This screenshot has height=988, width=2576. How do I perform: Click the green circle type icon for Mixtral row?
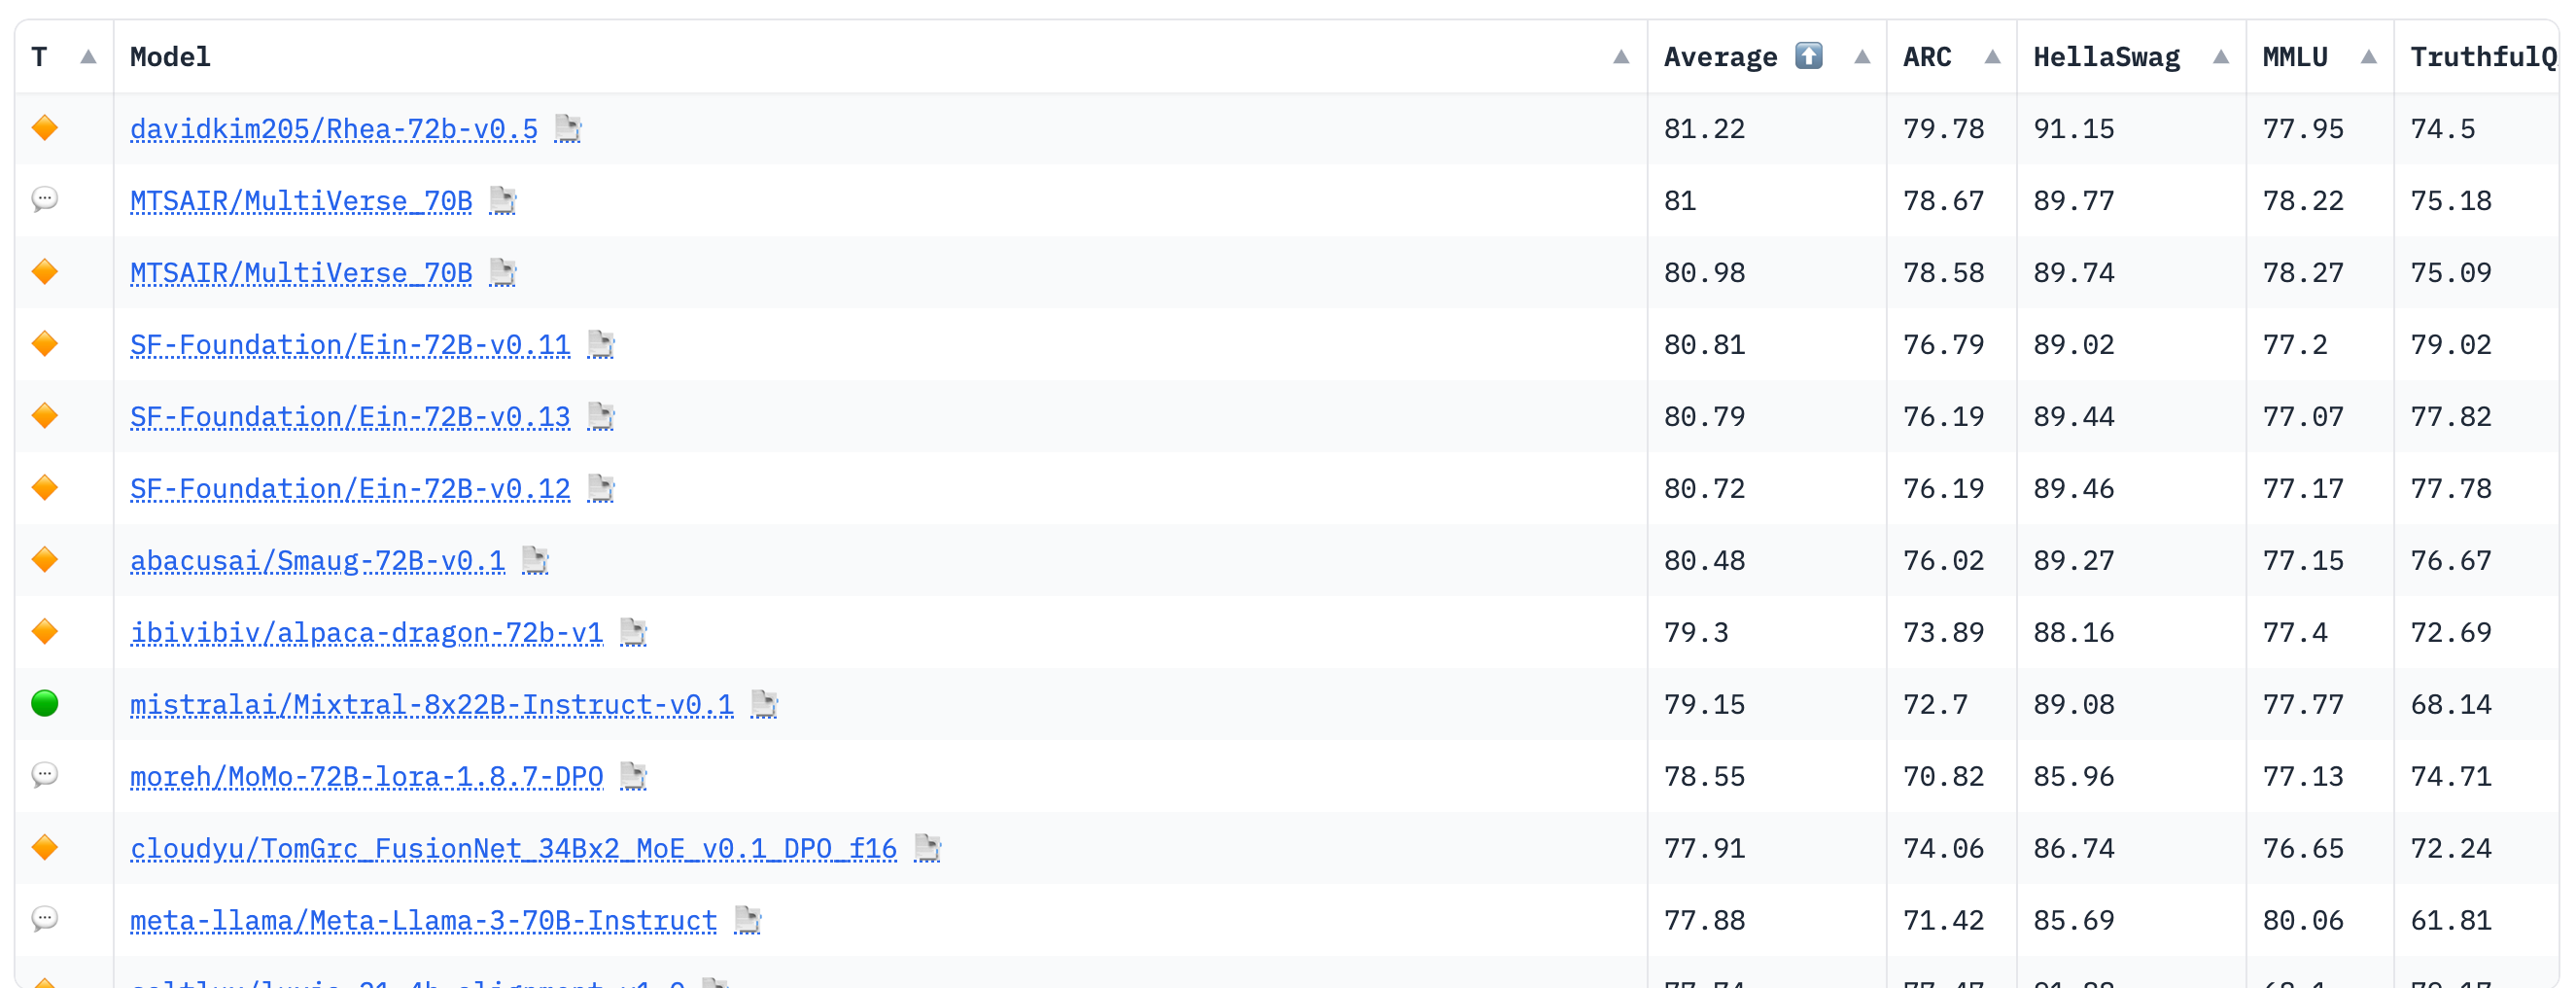[x=45, y=704]
